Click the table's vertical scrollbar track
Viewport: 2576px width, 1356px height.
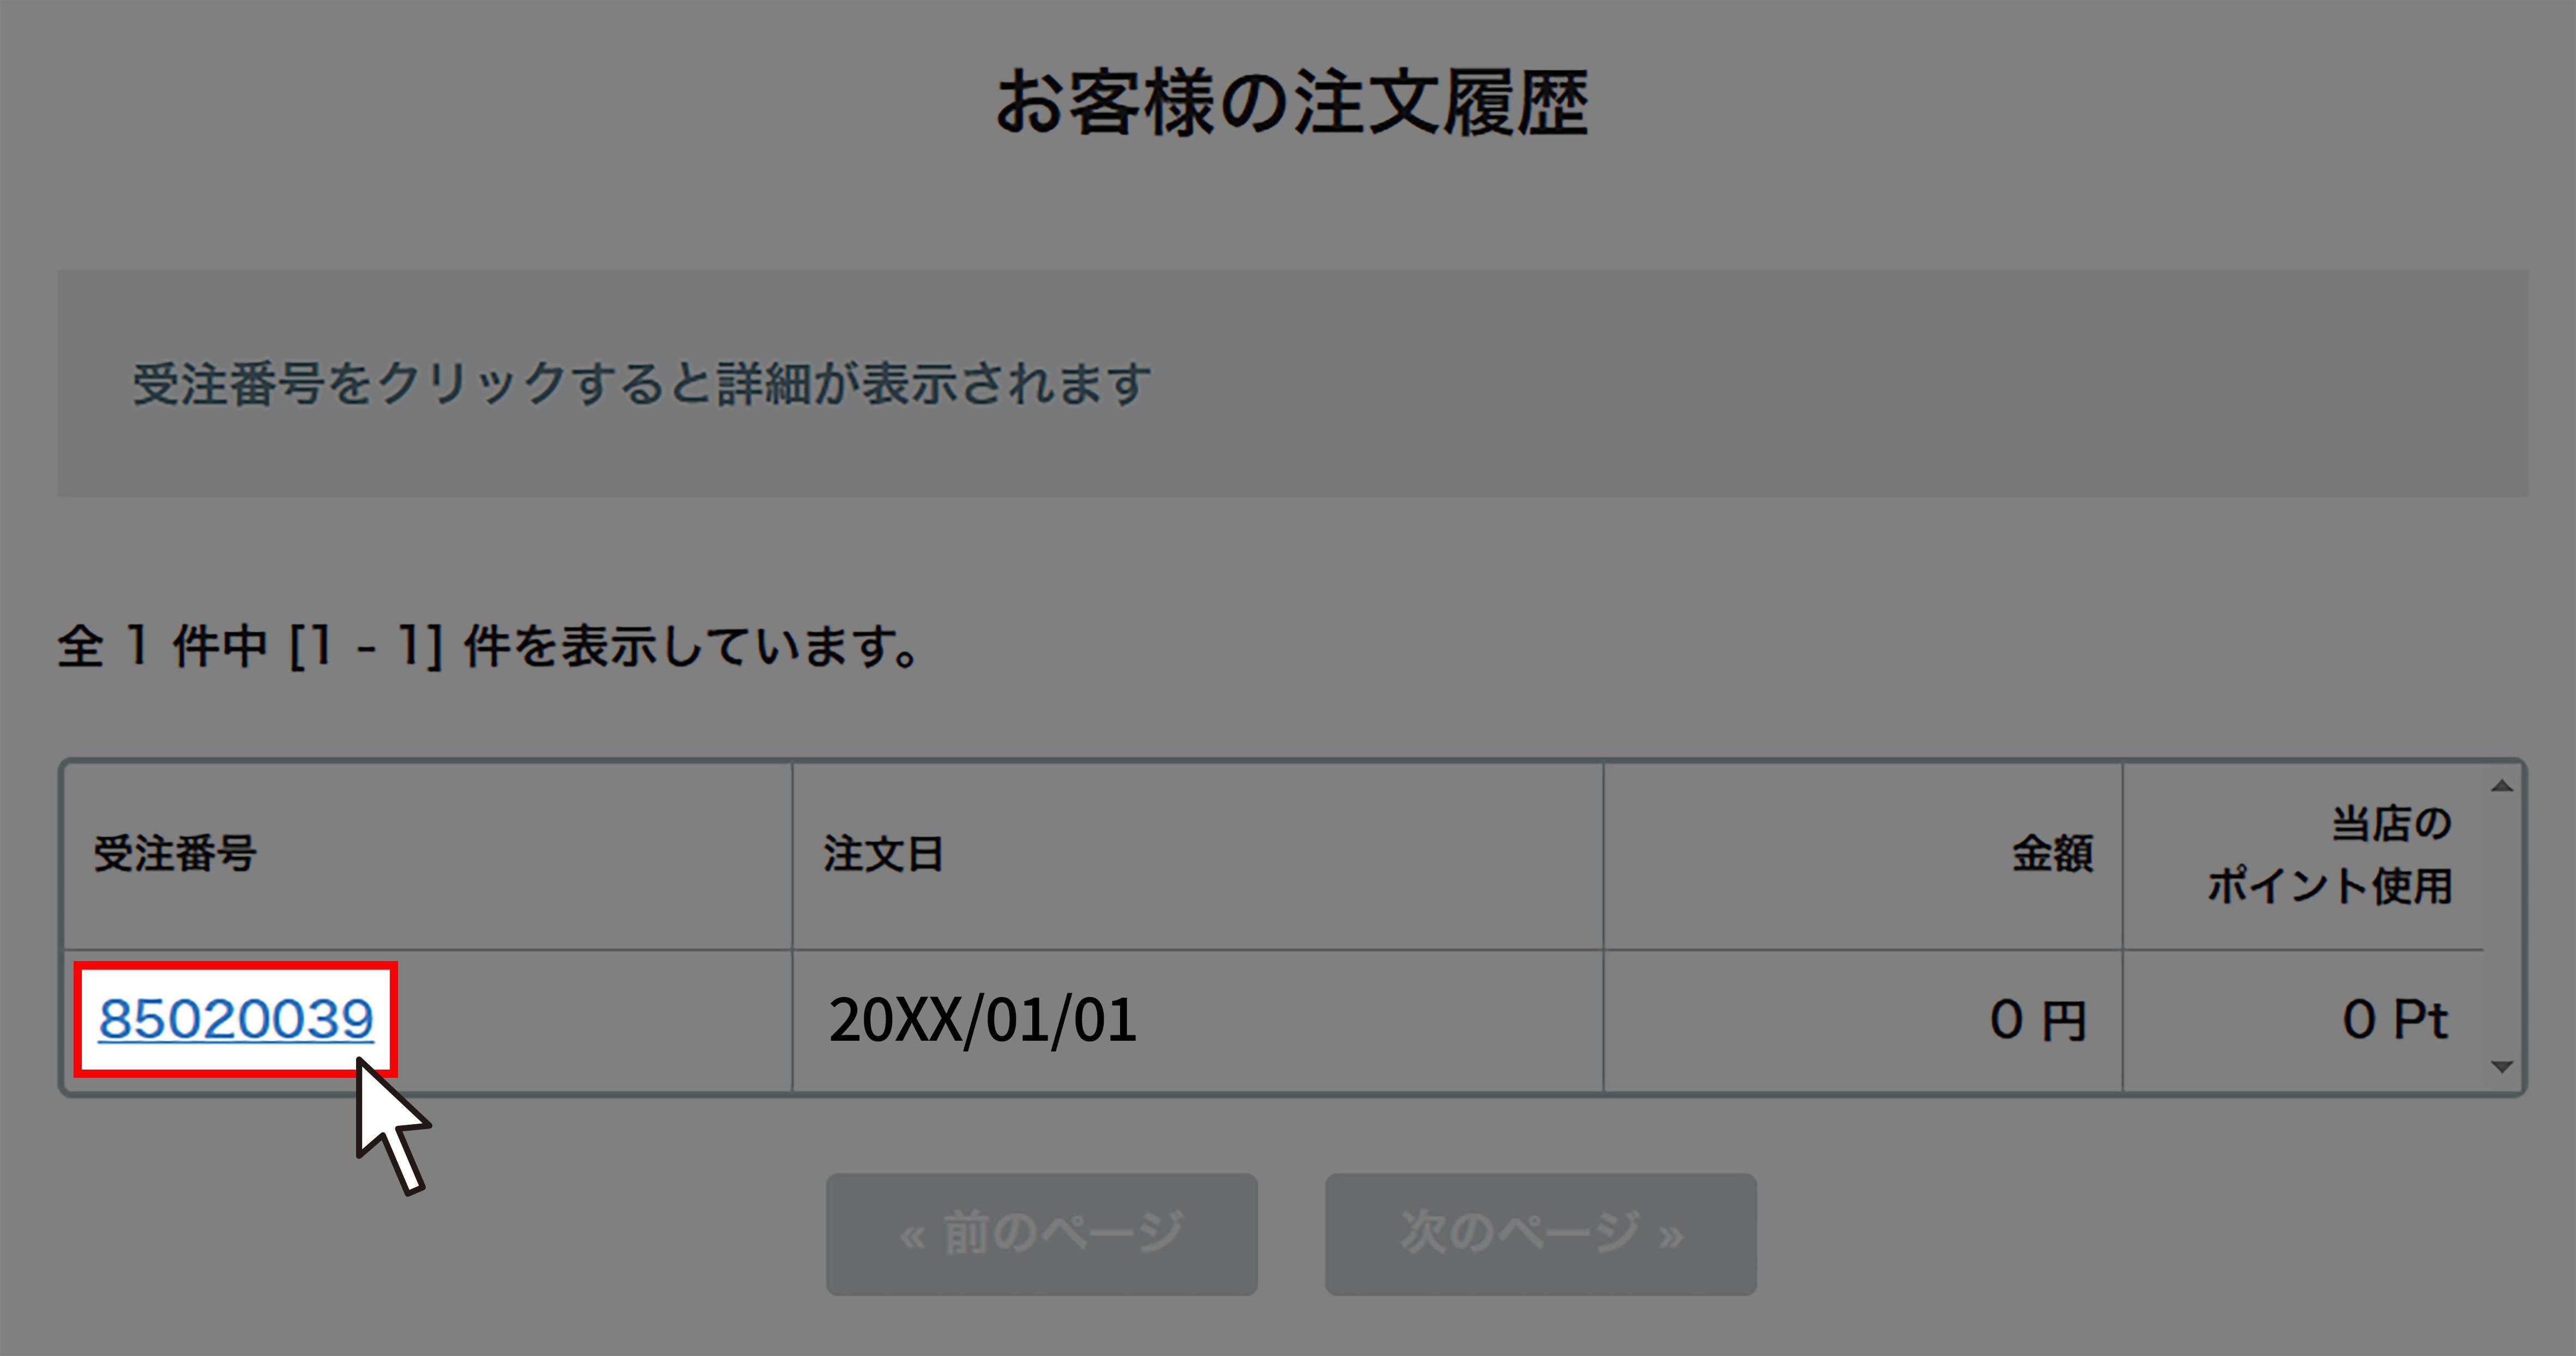pyautogui.click(x=2502, y=927)
